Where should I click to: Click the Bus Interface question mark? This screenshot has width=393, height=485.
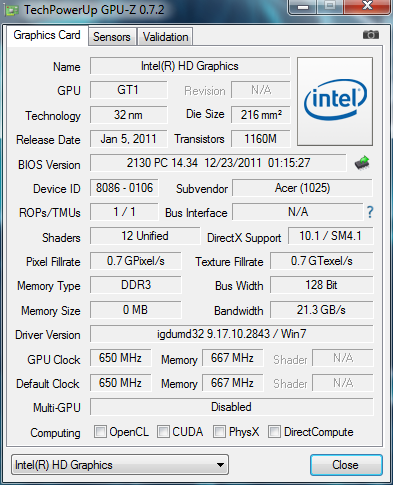[x=370, y=212]
